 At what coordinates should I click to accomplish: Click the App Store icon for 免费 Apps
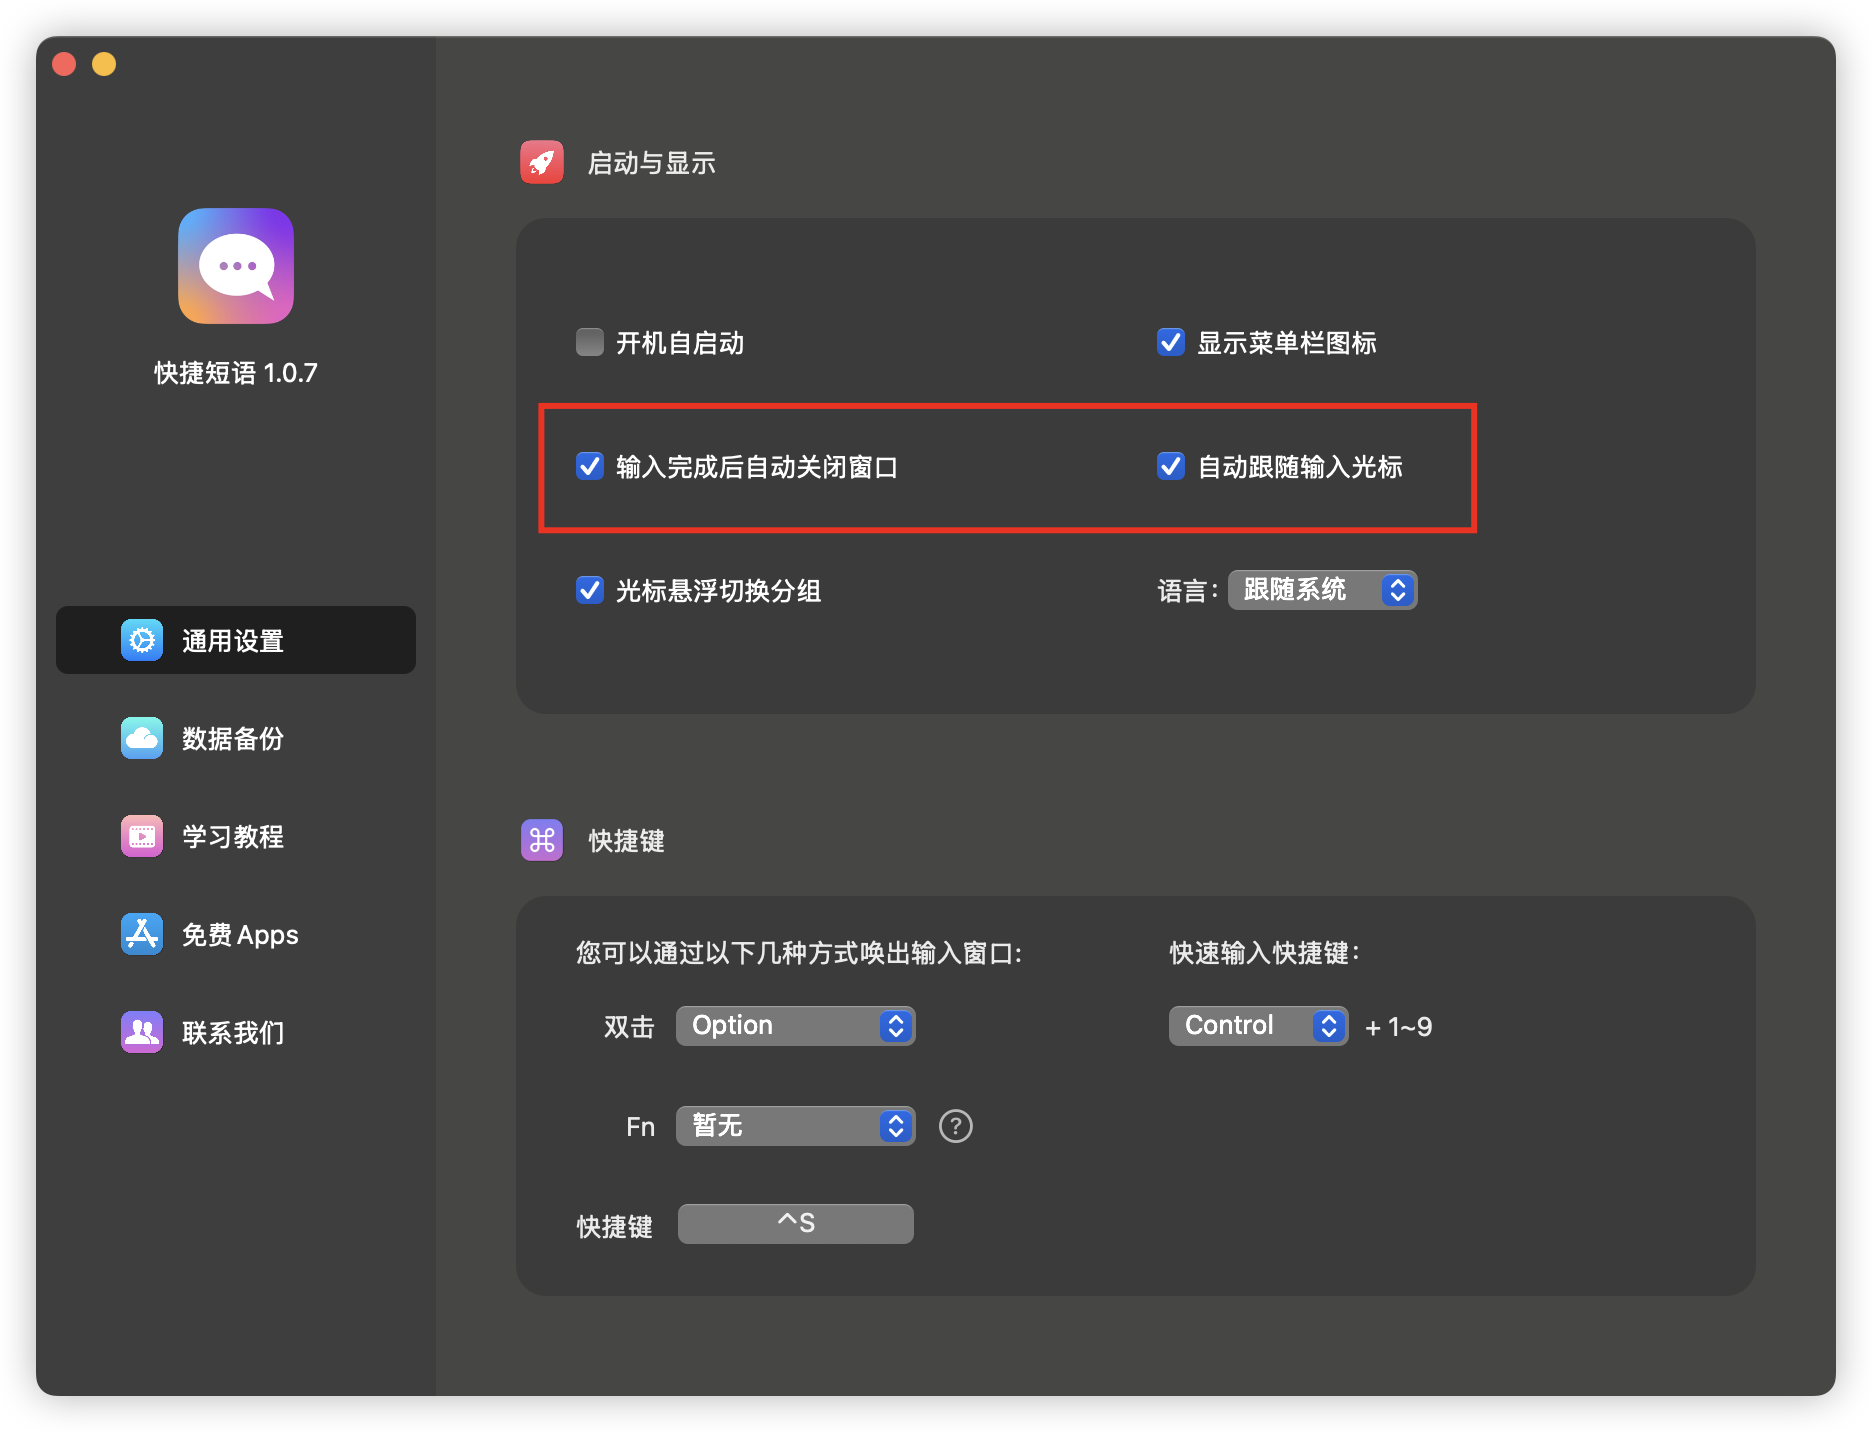point(142,934)
